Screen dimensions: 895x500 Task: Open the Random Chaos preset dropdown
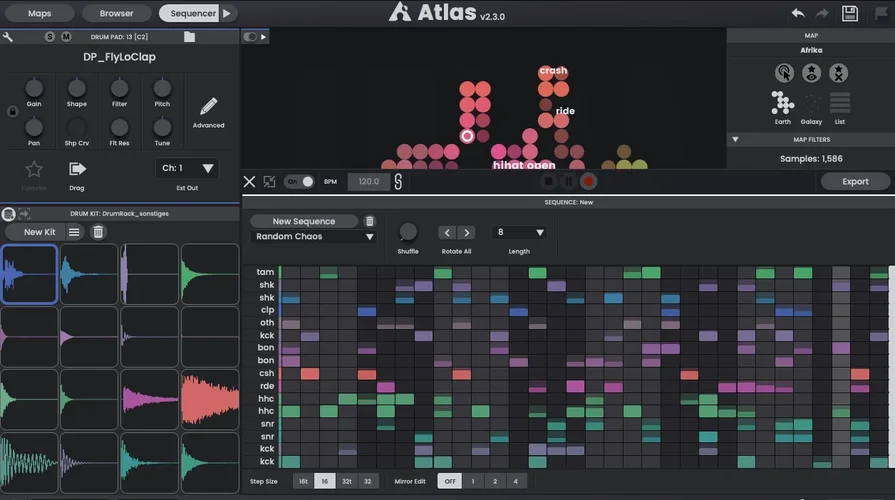313,237
